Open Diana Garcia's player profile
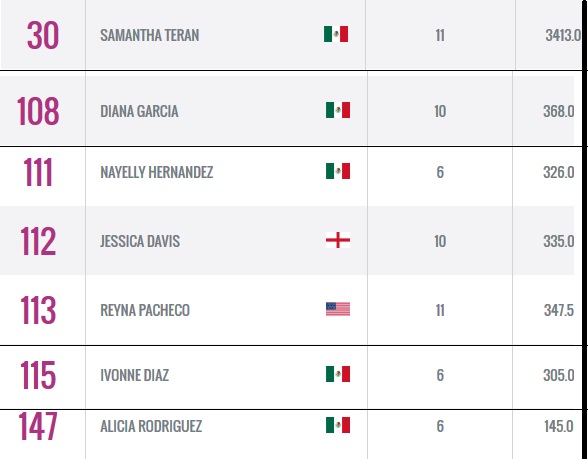 point(139,111)
